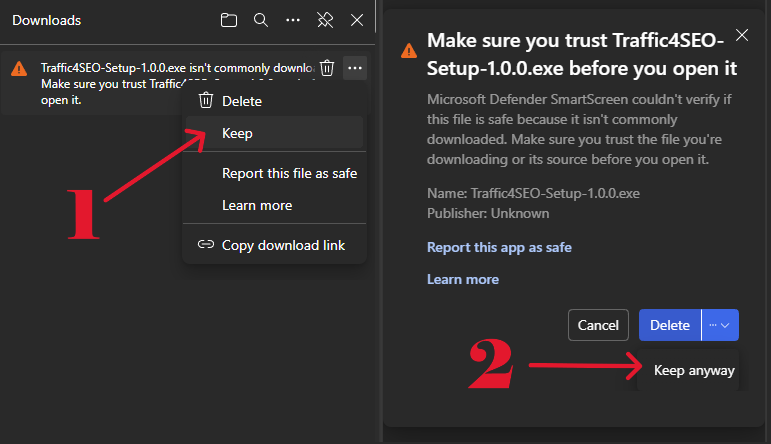Screen dimensions: 771x444
Task: Click orange warning icon beside download item
Action: (x=19, y=69)
